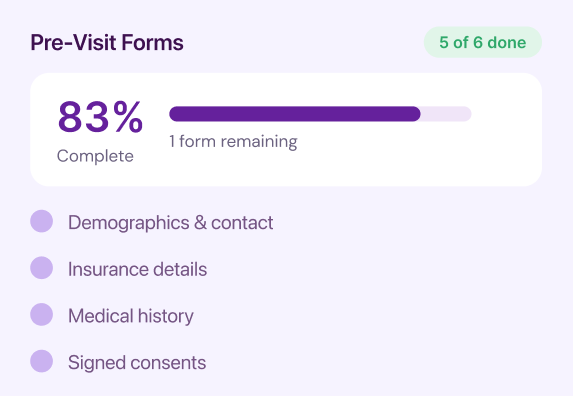Screen dimensions: 573x396
Task: Click the light unfilled progress bar remainder
Action: point(446,114)
